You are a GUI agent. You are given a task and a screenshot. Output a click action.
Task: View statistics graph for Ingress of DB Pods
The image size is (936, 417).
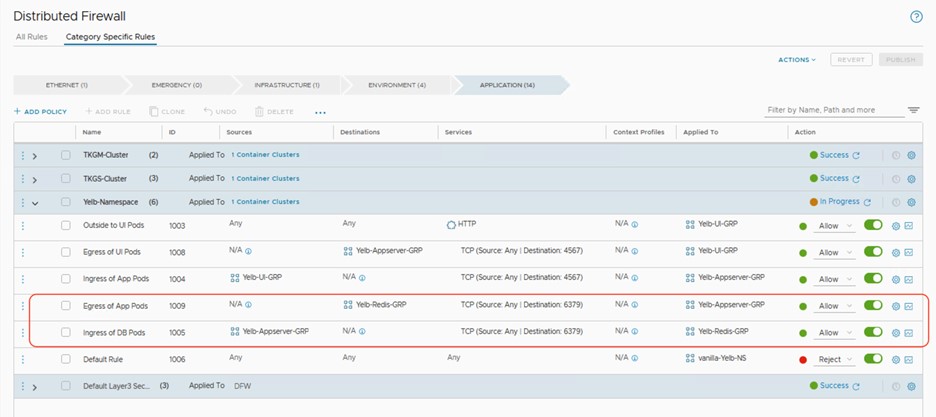click(909, 332)
